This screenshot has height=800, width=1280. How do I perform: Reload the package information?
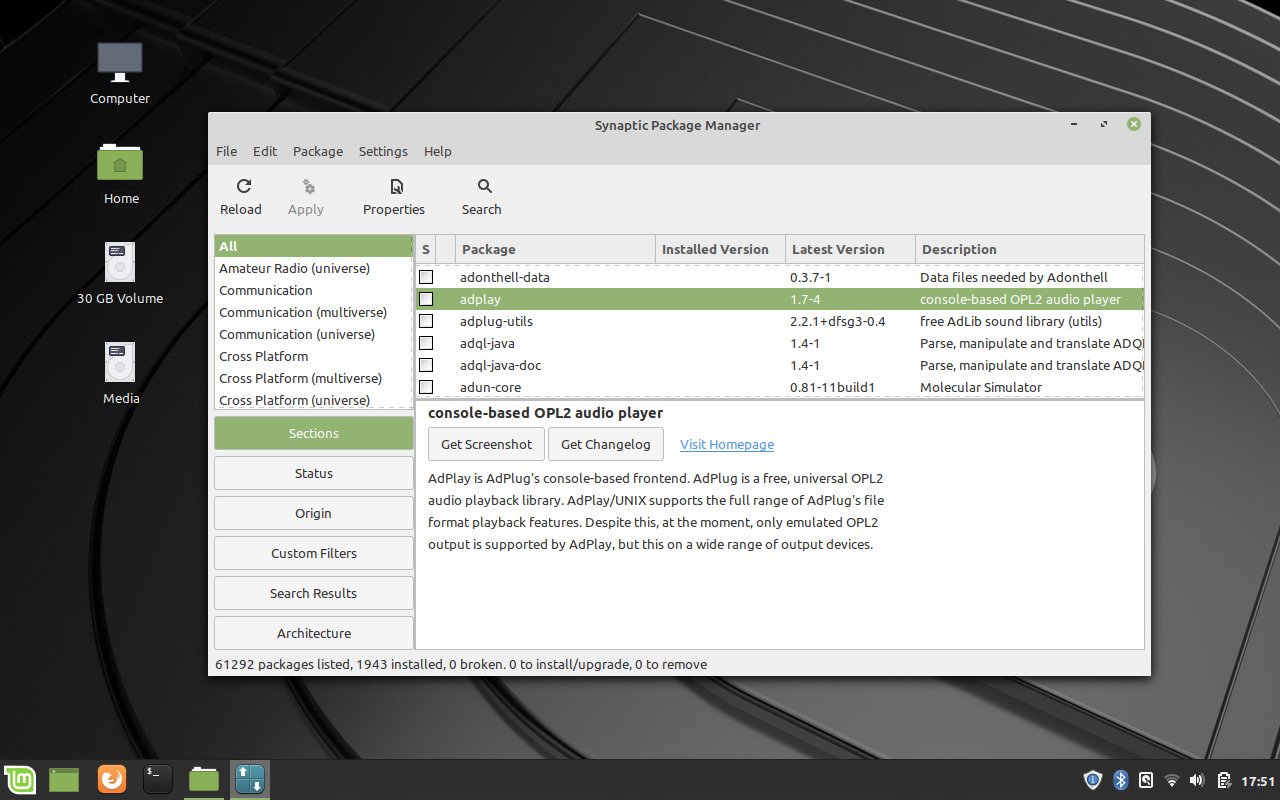[241, 196]
